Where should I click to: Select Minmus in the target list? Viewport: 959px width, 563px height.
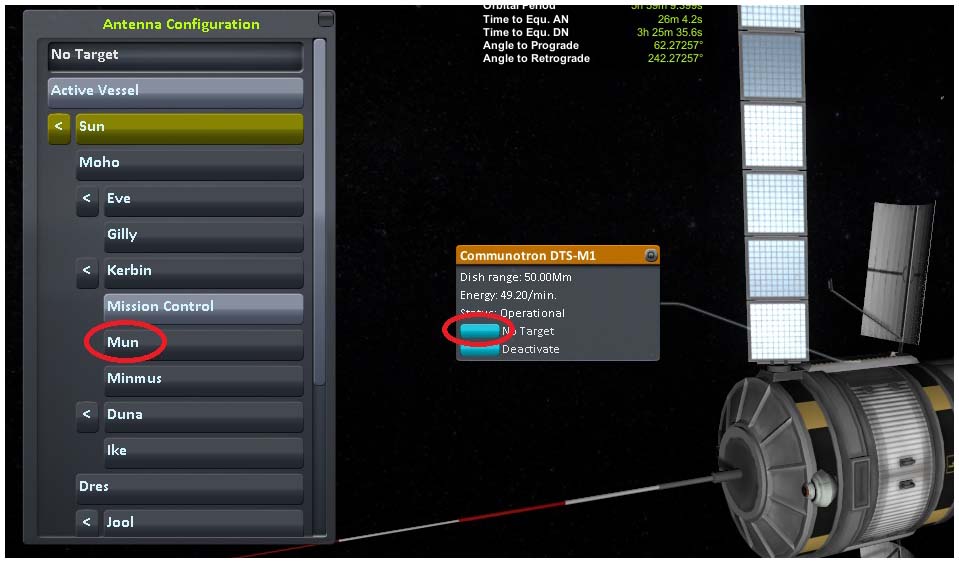click(x=203, y=380)
